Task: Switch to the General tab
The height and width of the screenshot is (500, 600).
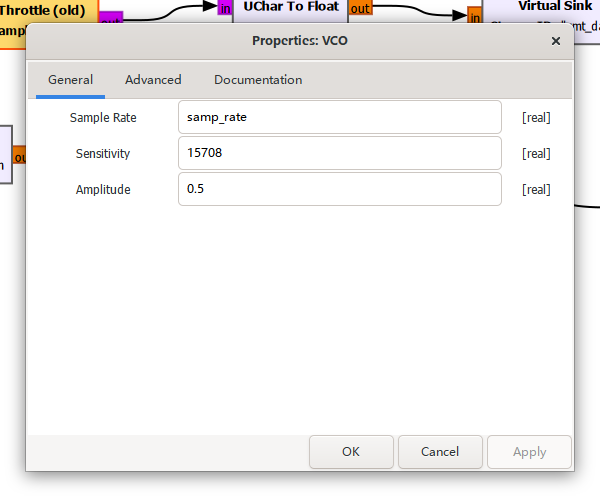Action: [70, 80]
